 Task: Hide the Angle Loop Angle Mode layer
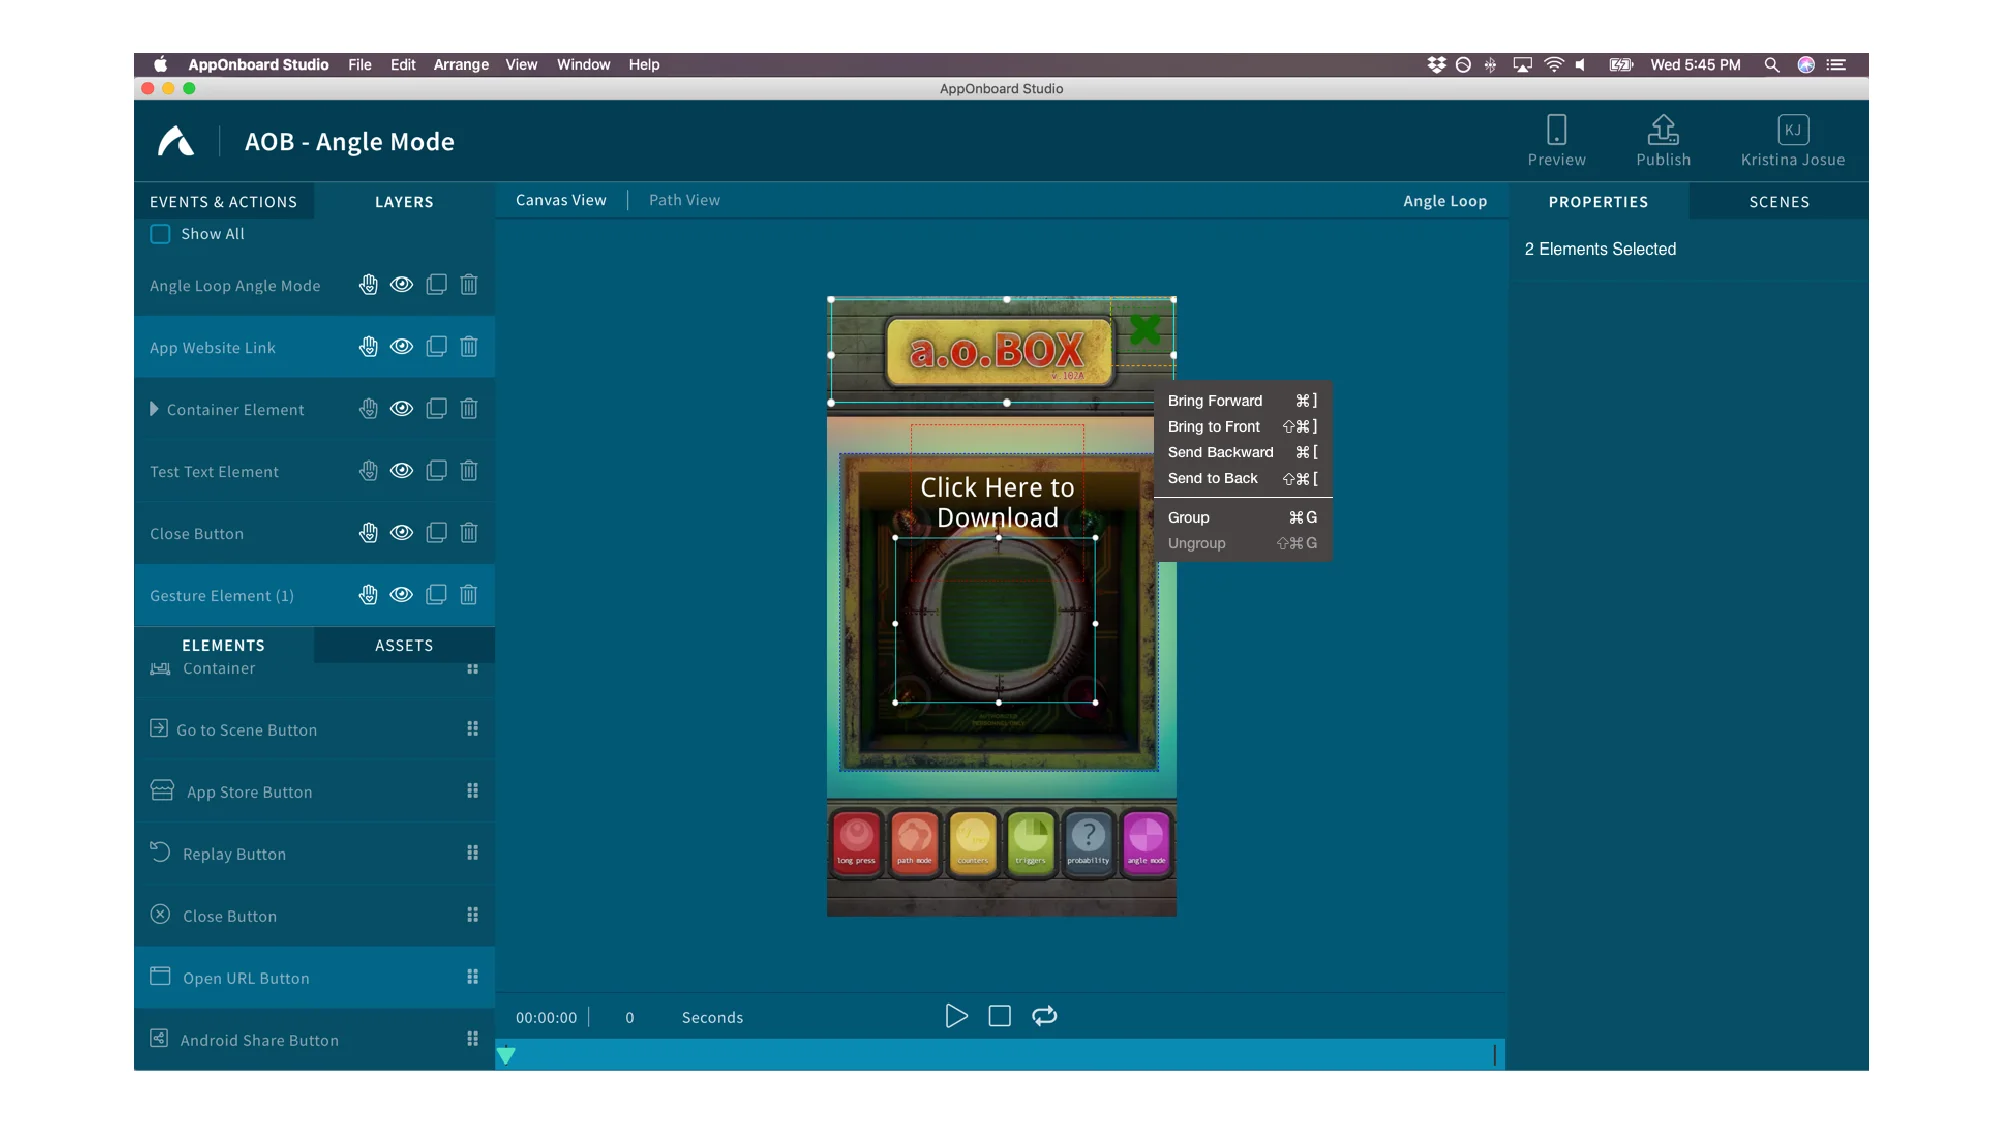pos(401,285)
